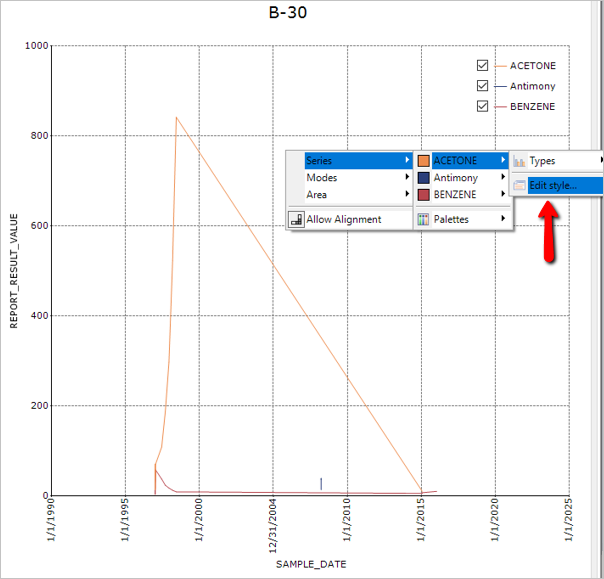Uncheck the ACETONE legend checkbox
This screenshot has width=604, height=579.
point(483,66)
